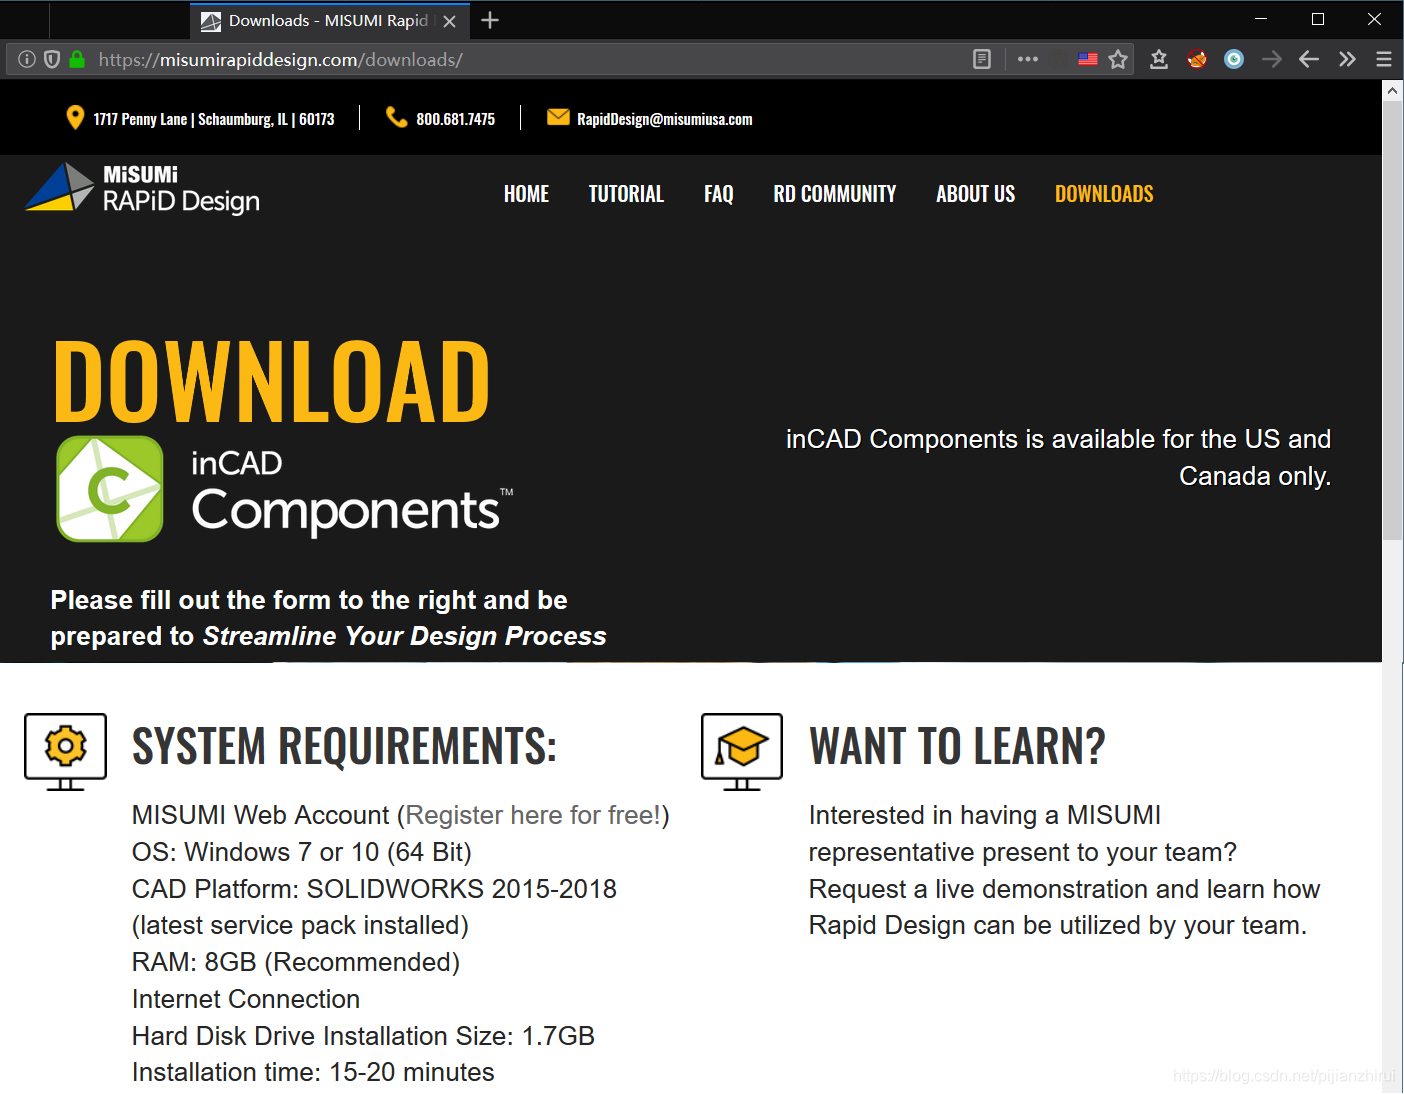
Task: Open the FAQ menu item
Action: tap(719, 194)
